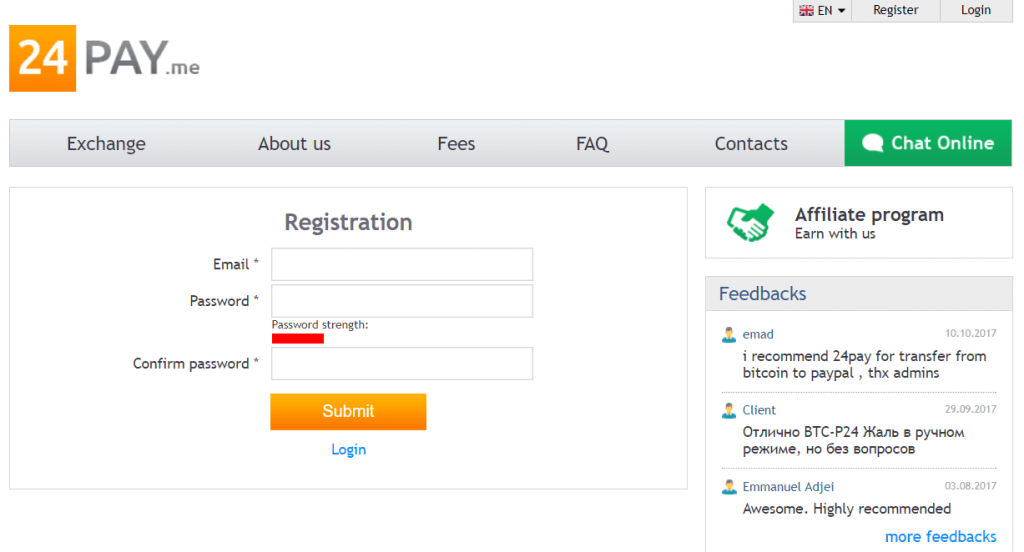Open the more feedbacks link
Viewport: 1024px width, 552px height.
coord(940,536)
